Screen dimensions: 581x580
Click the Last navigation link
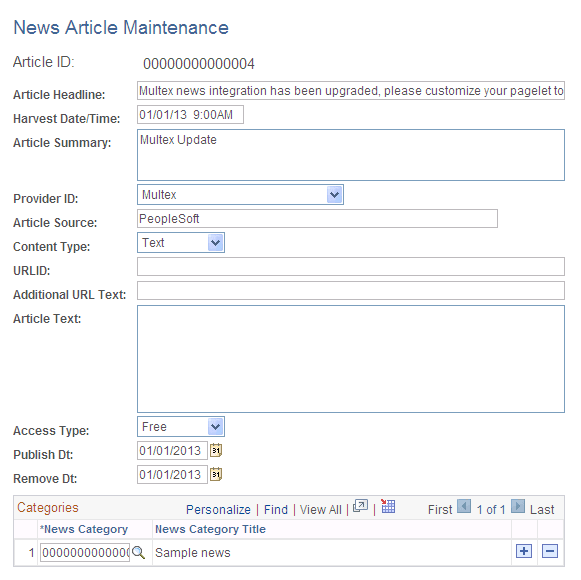(542, 510)
